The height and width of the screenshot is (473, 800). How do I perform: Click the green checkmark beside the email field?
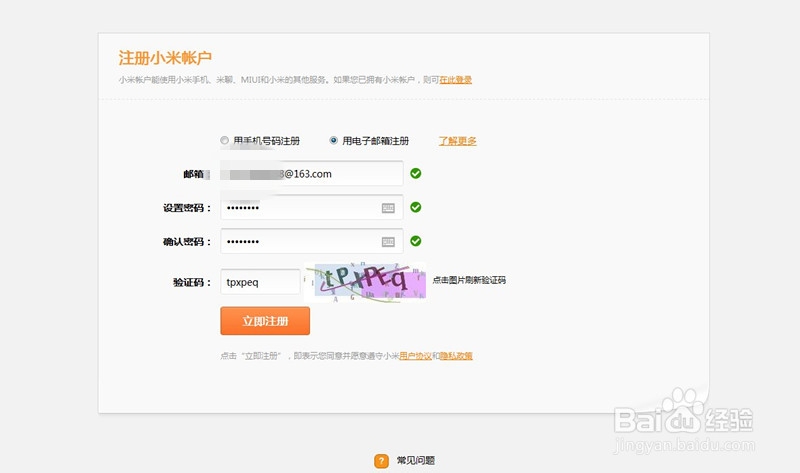click(416, 173)
